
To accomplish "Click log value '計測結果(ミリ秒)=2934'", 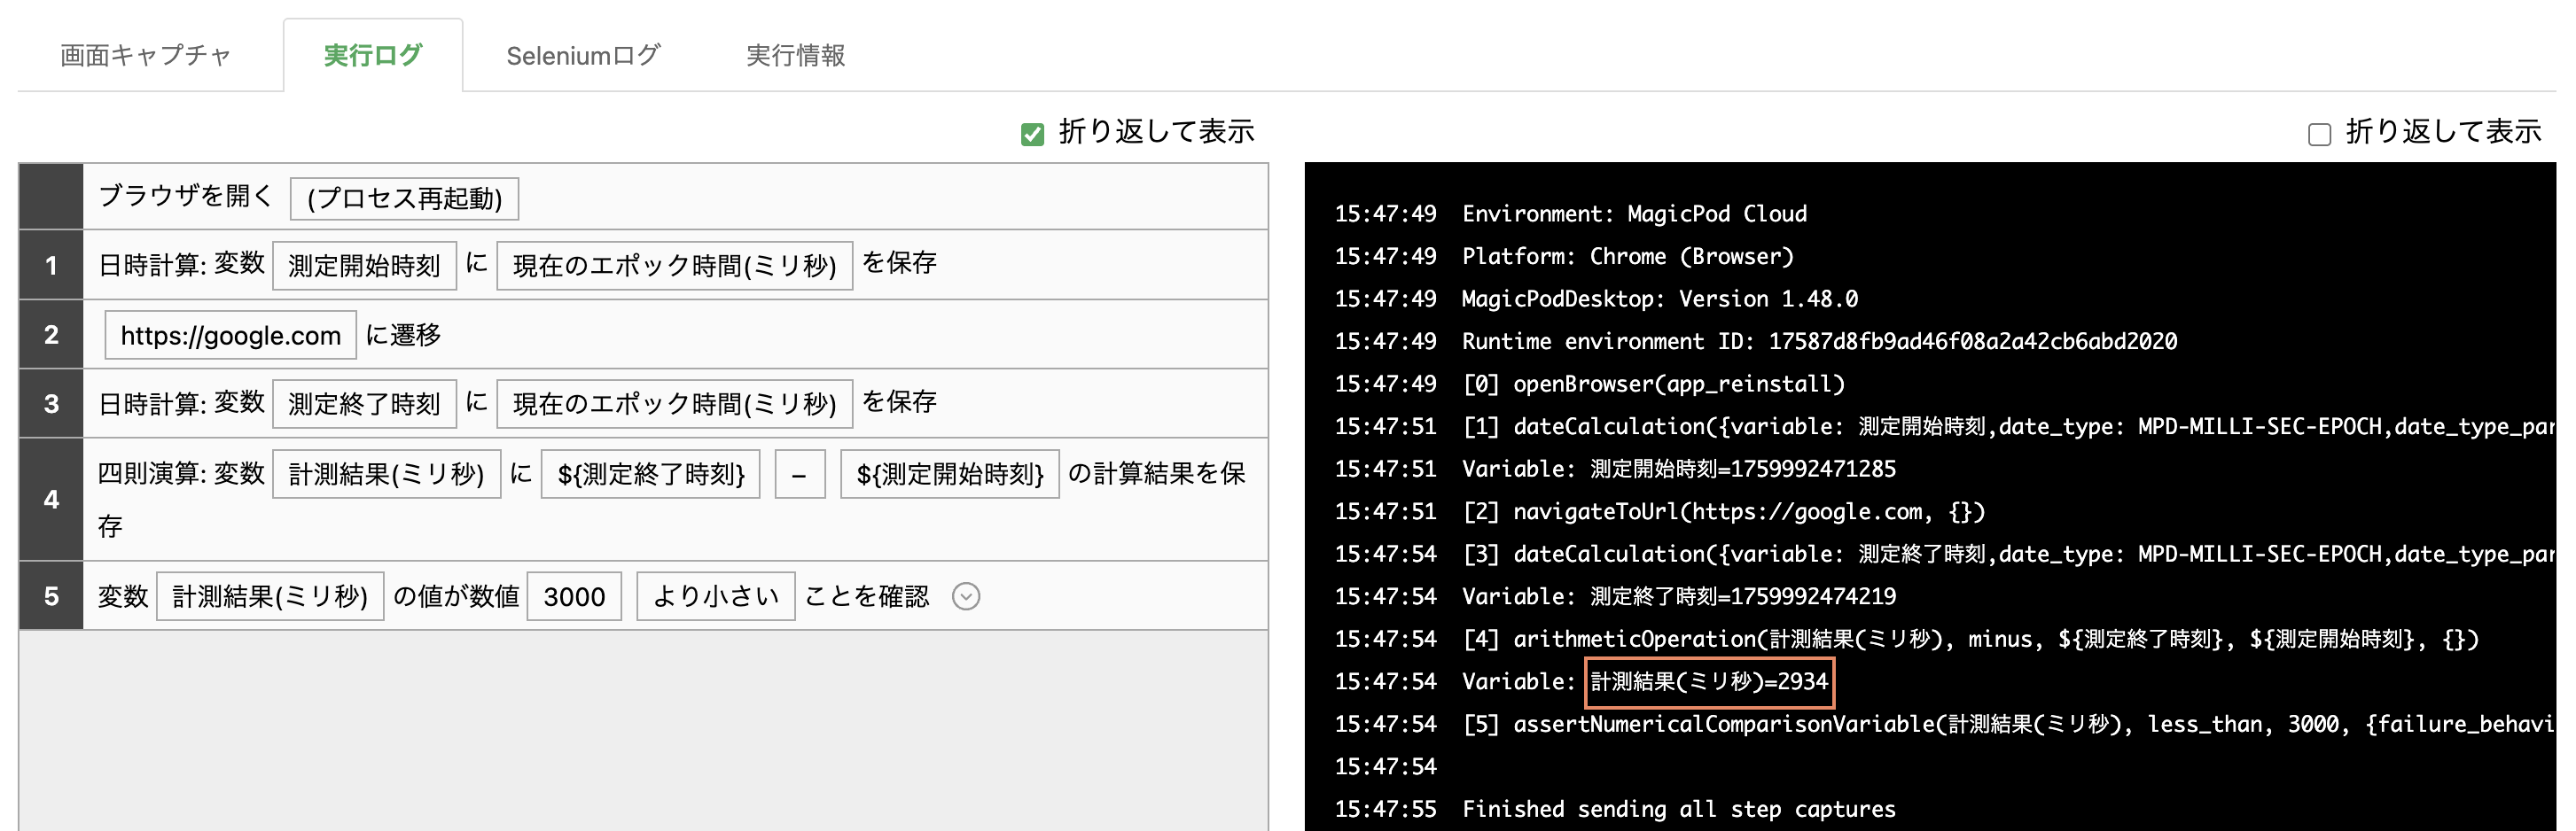I will pos(1709,682).
